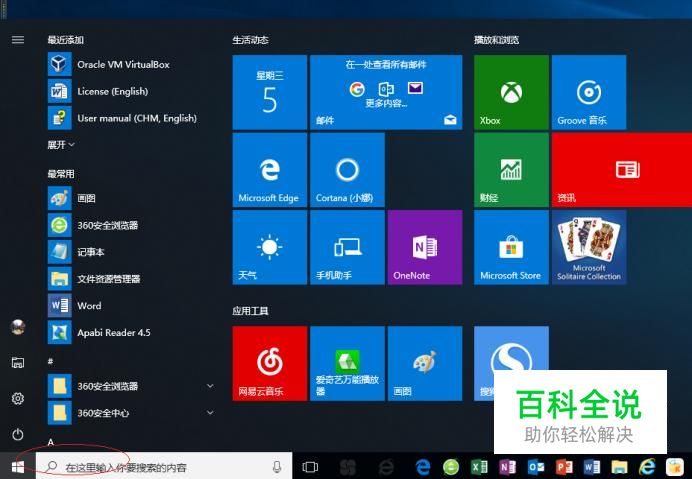This screenshot has height=479, width=692.
Task: Launch the Microsoft Edge tile
Action: 270,170
